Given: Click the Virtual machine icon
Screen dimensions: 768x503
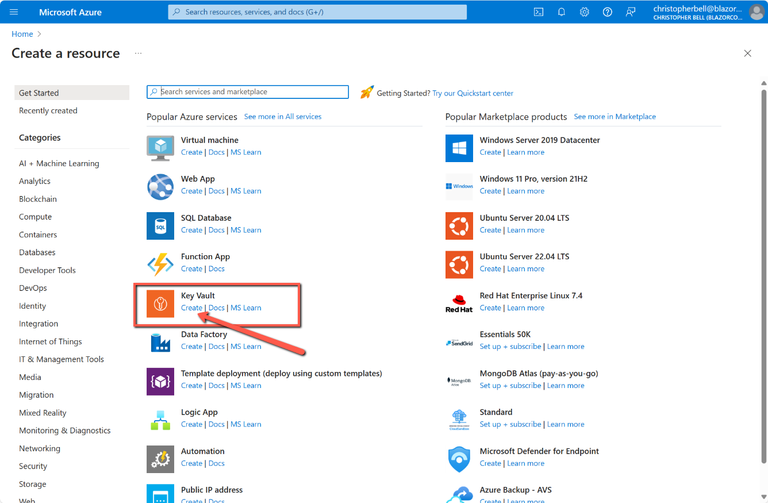Looking at the screenshot, I should coord(161,147).
